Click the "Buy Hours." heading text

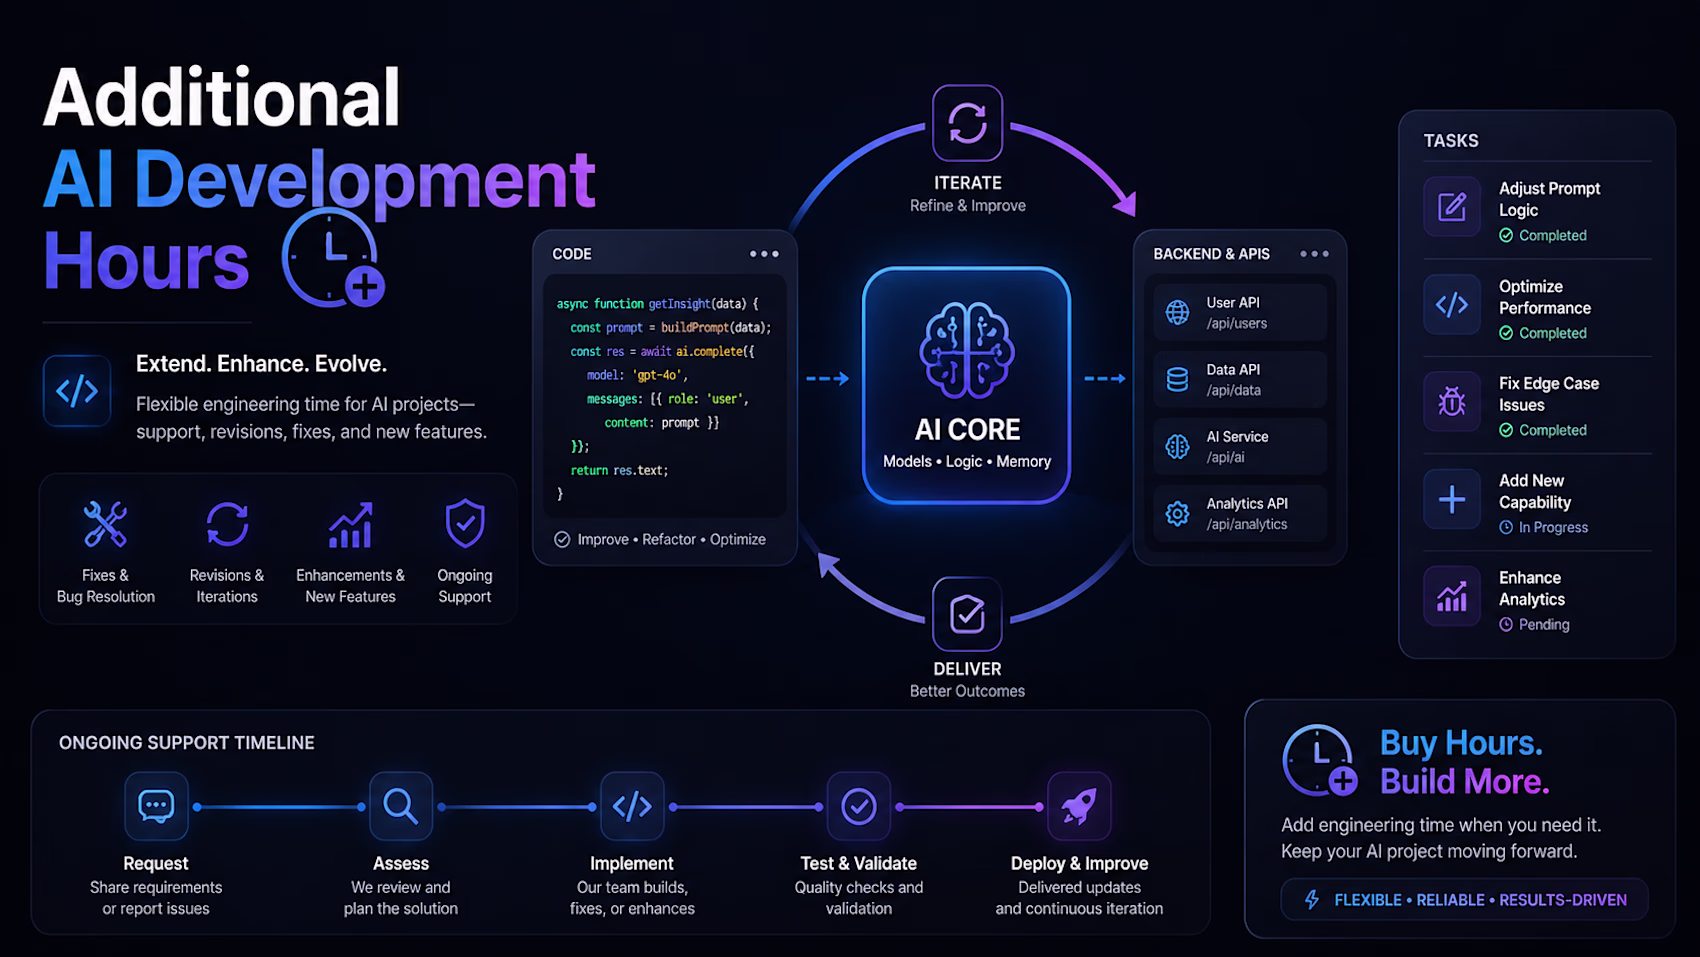(x=1461, y=743)
